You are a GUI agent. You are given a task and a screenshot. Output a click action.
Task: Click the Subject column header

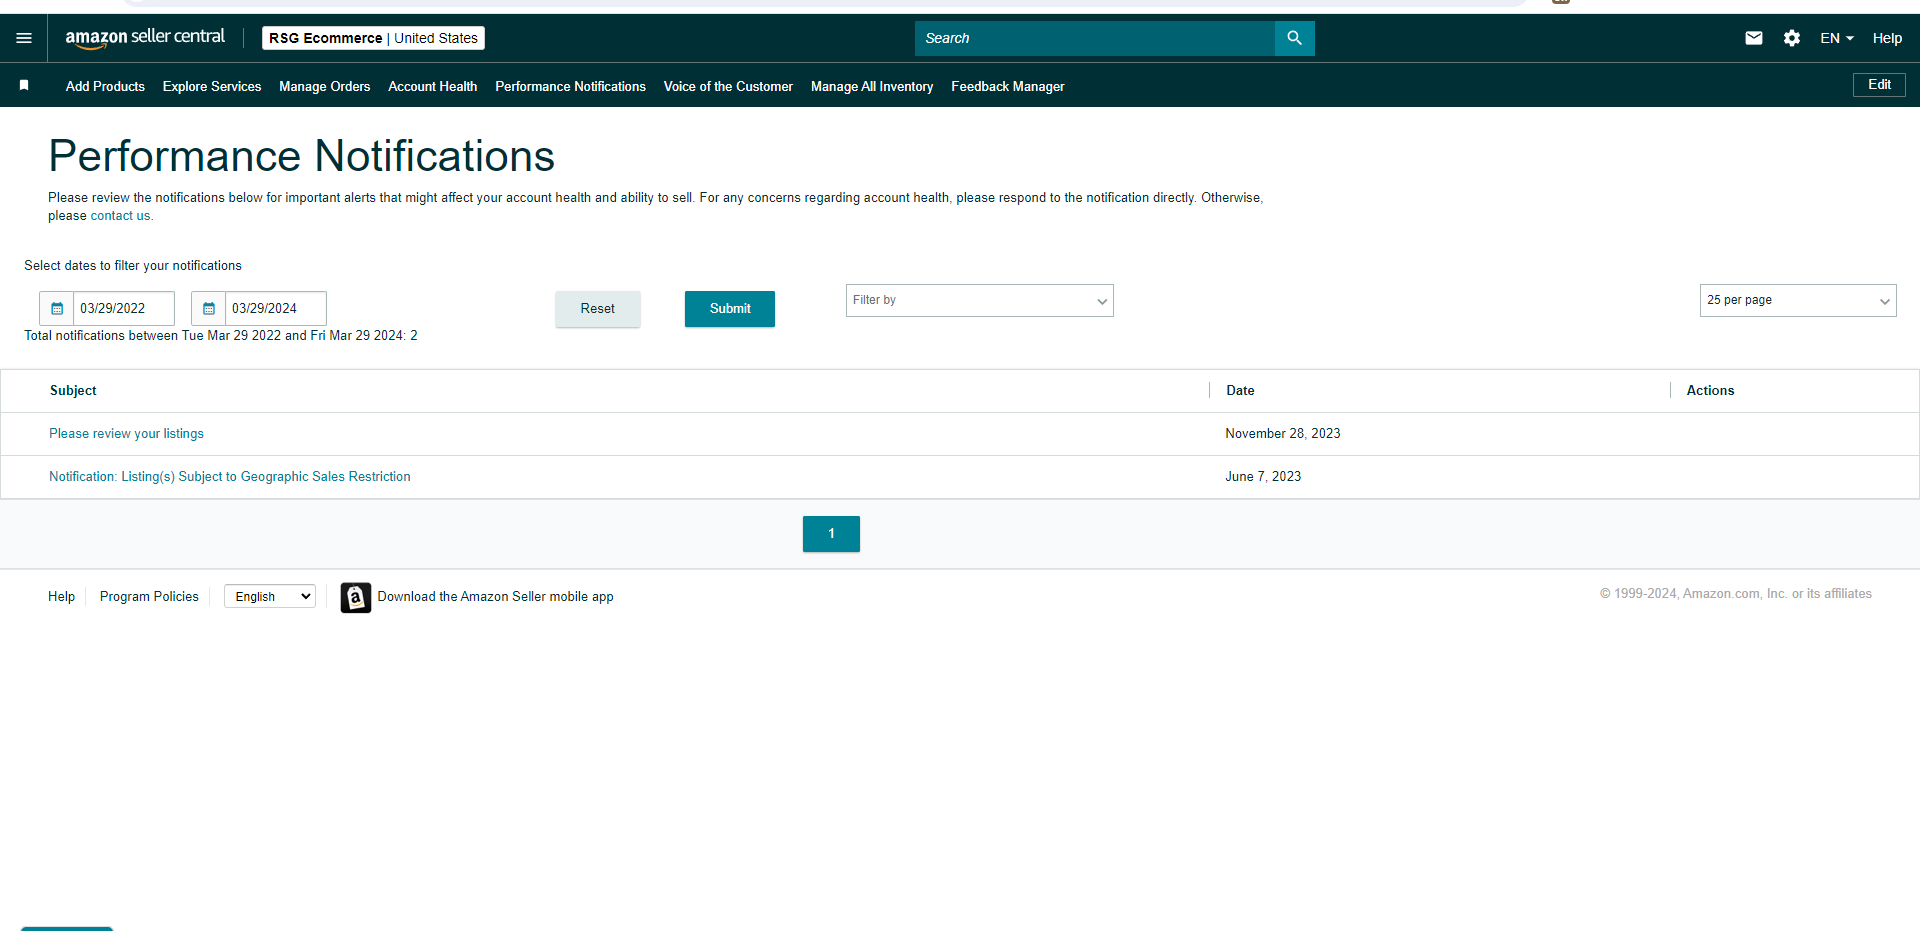tap(73, 390)
